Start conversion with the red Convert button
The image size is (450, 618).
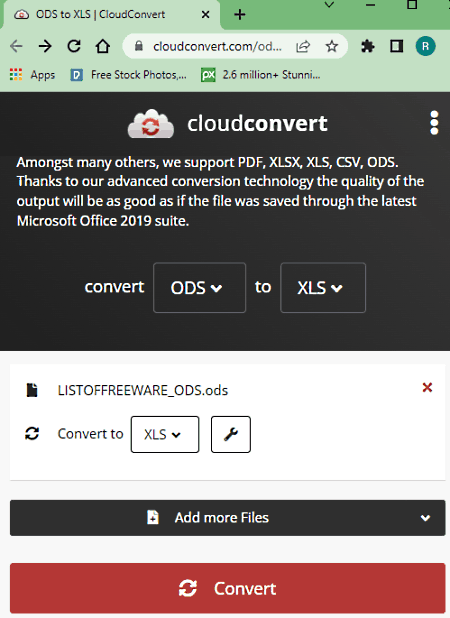click(x=228, y=588)
